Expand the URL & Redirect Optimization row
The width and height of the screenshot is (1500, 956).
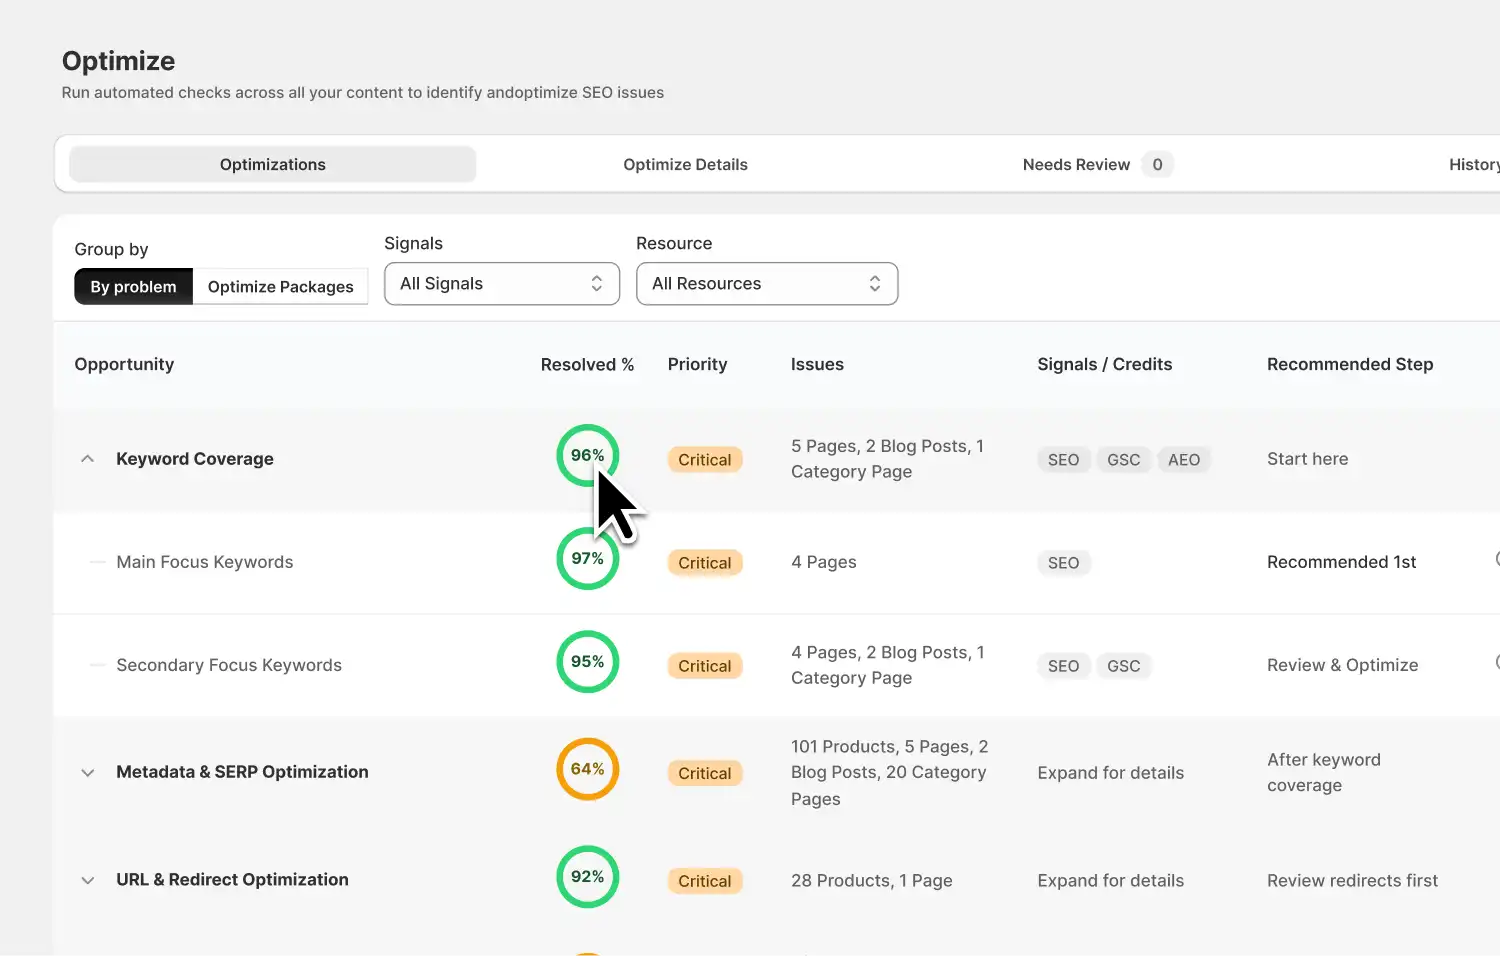click(x=88, y=880)
